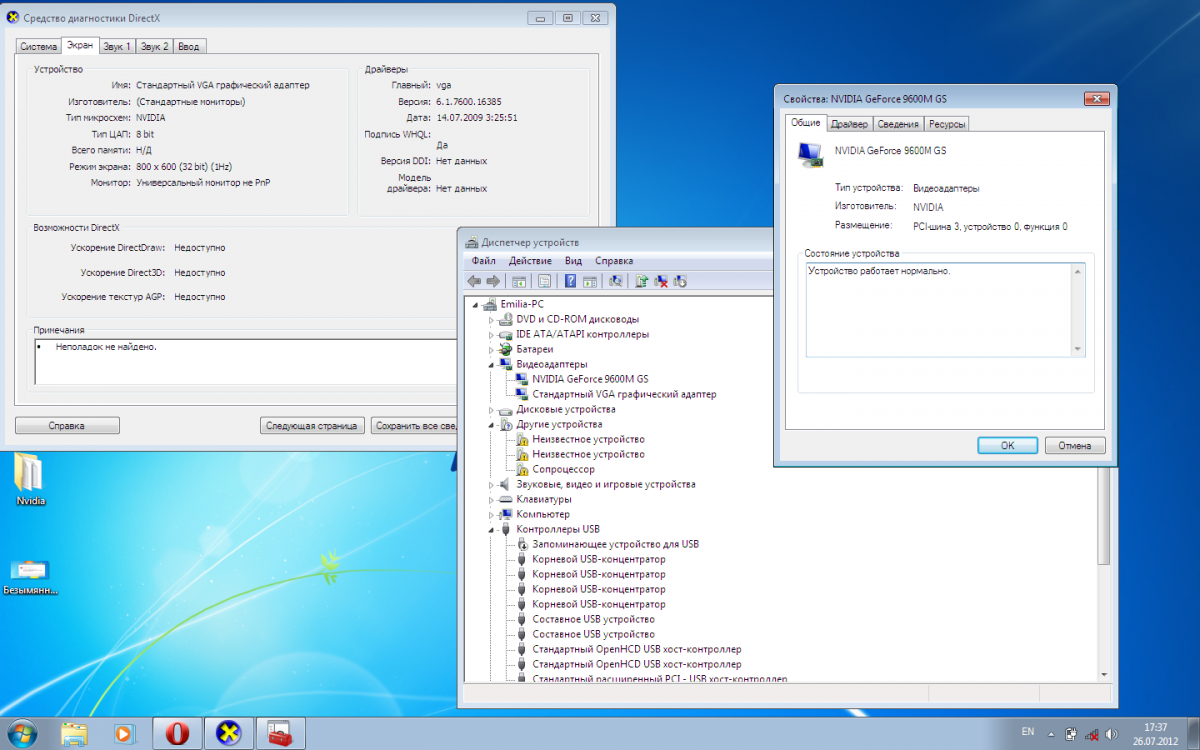1200x750 pixels.
Task: Switch to Opera browser in the taskbar
Action: (x=178, y=733)
